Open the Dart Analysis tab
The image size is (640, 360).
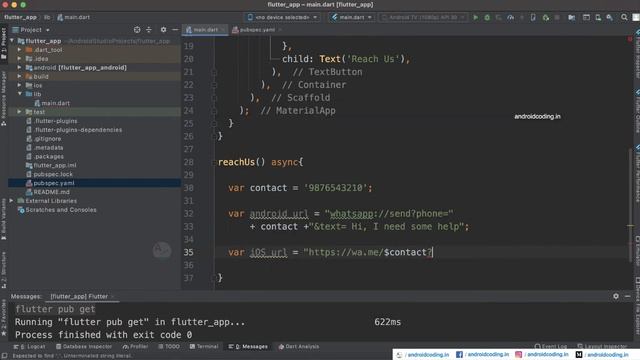pyautogui.click(x=299, y=347)
